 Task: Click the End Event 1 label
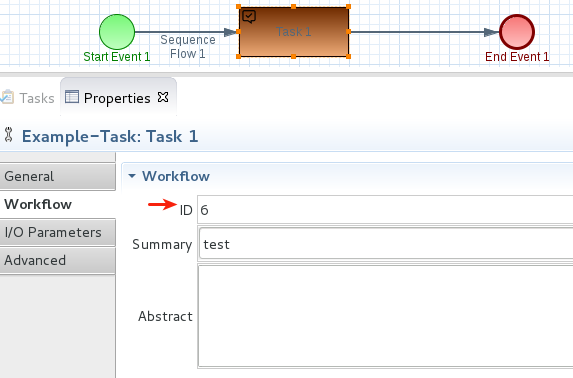coord(517,57)
